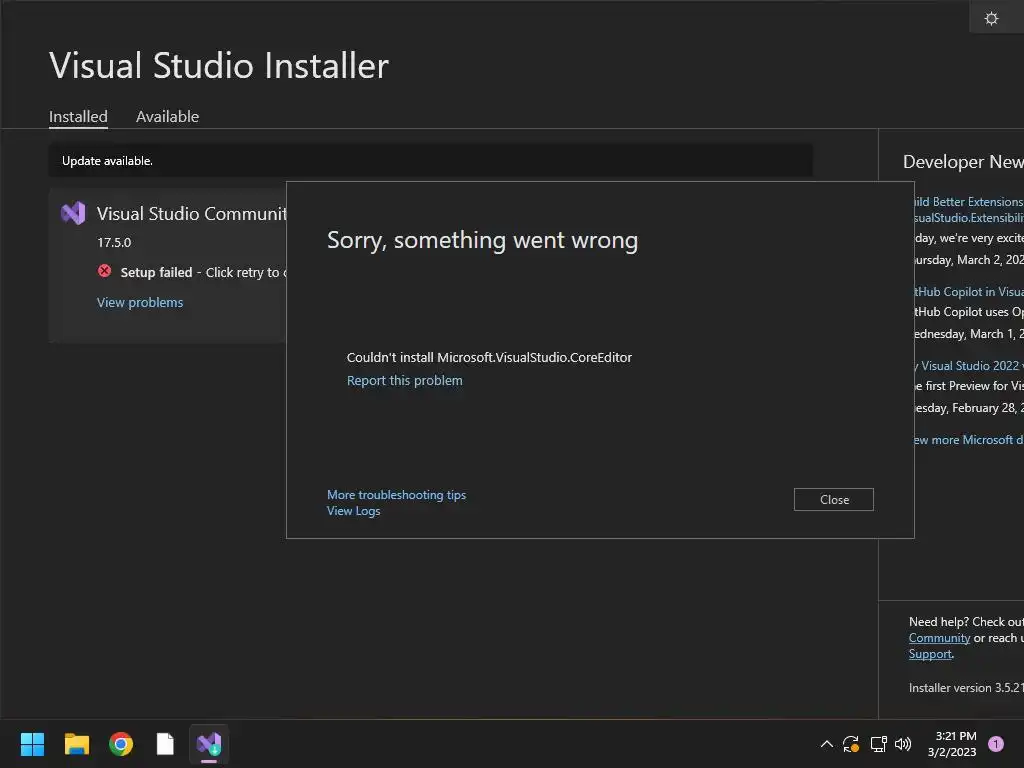
Task: Click the red Setup failed error icon
Action: click(104, 271)
